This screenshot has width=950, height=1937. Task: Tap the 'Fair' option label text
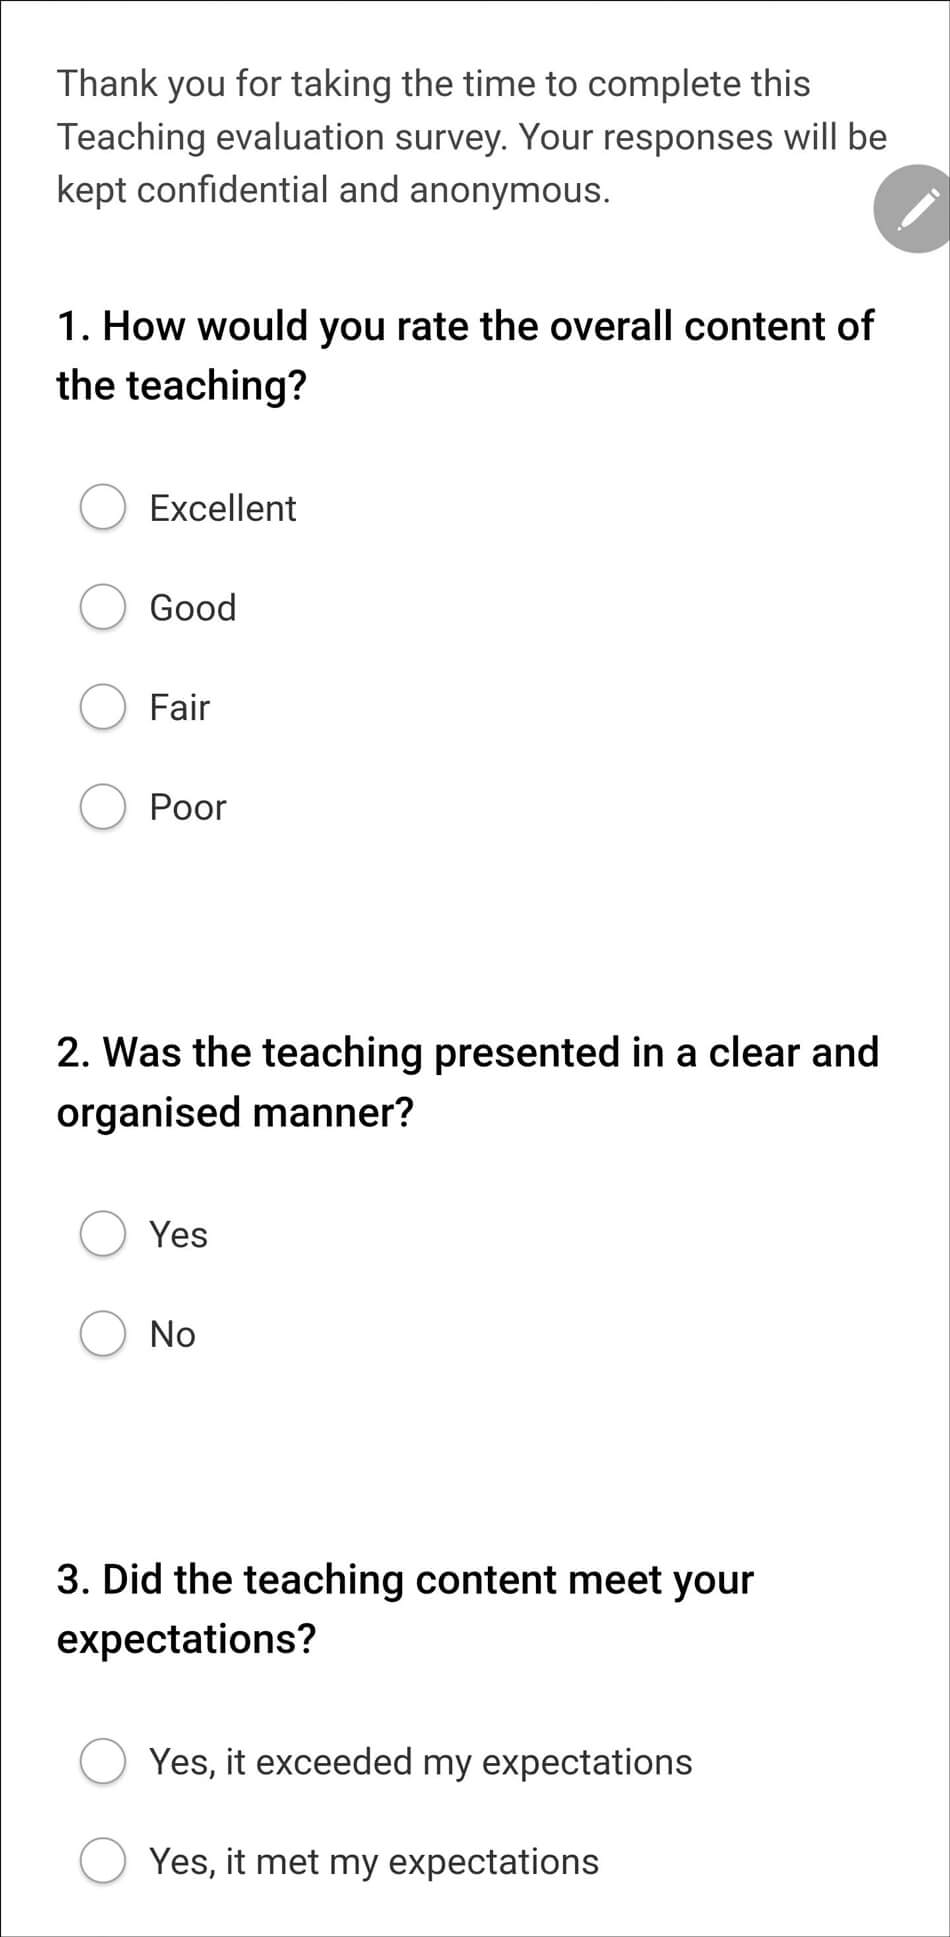pos(180,707)
